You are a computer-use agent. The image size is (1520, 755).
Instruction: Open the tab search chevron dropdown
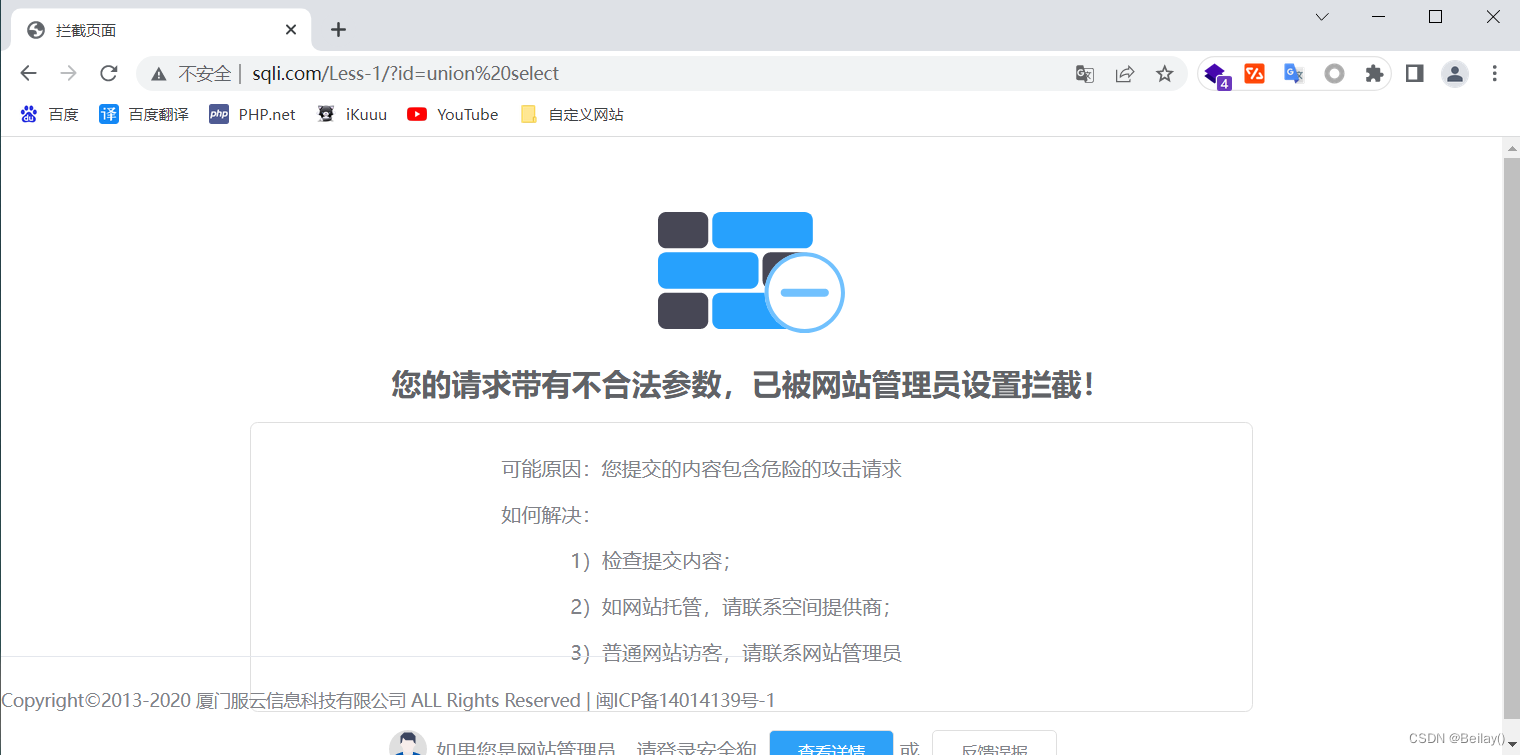(1321, 16)
